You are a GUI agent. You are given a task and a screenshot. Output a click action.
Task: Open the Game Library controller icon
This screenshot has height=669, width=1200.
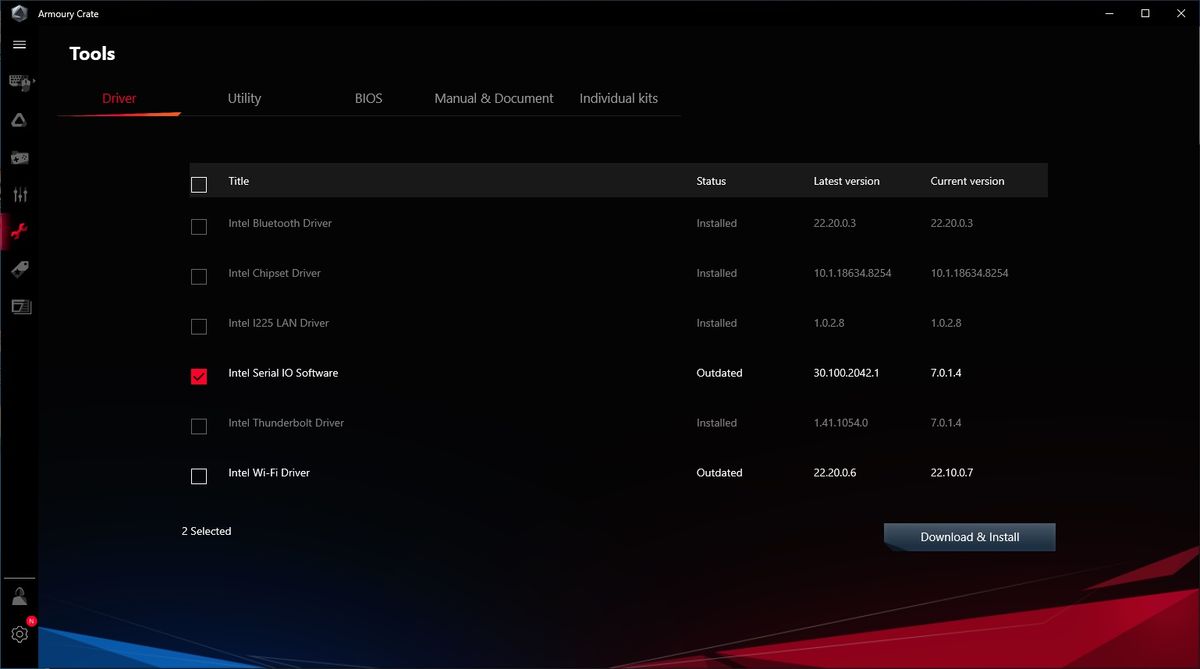pos(19,157)
